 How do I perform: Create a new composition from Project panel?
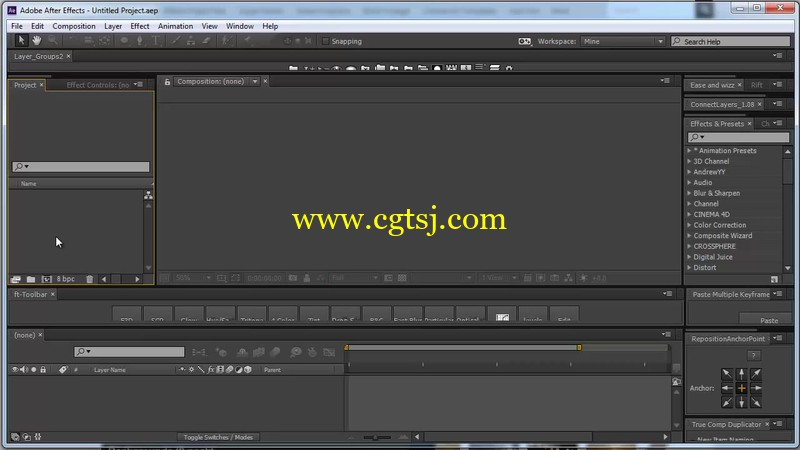coord(46,279)
